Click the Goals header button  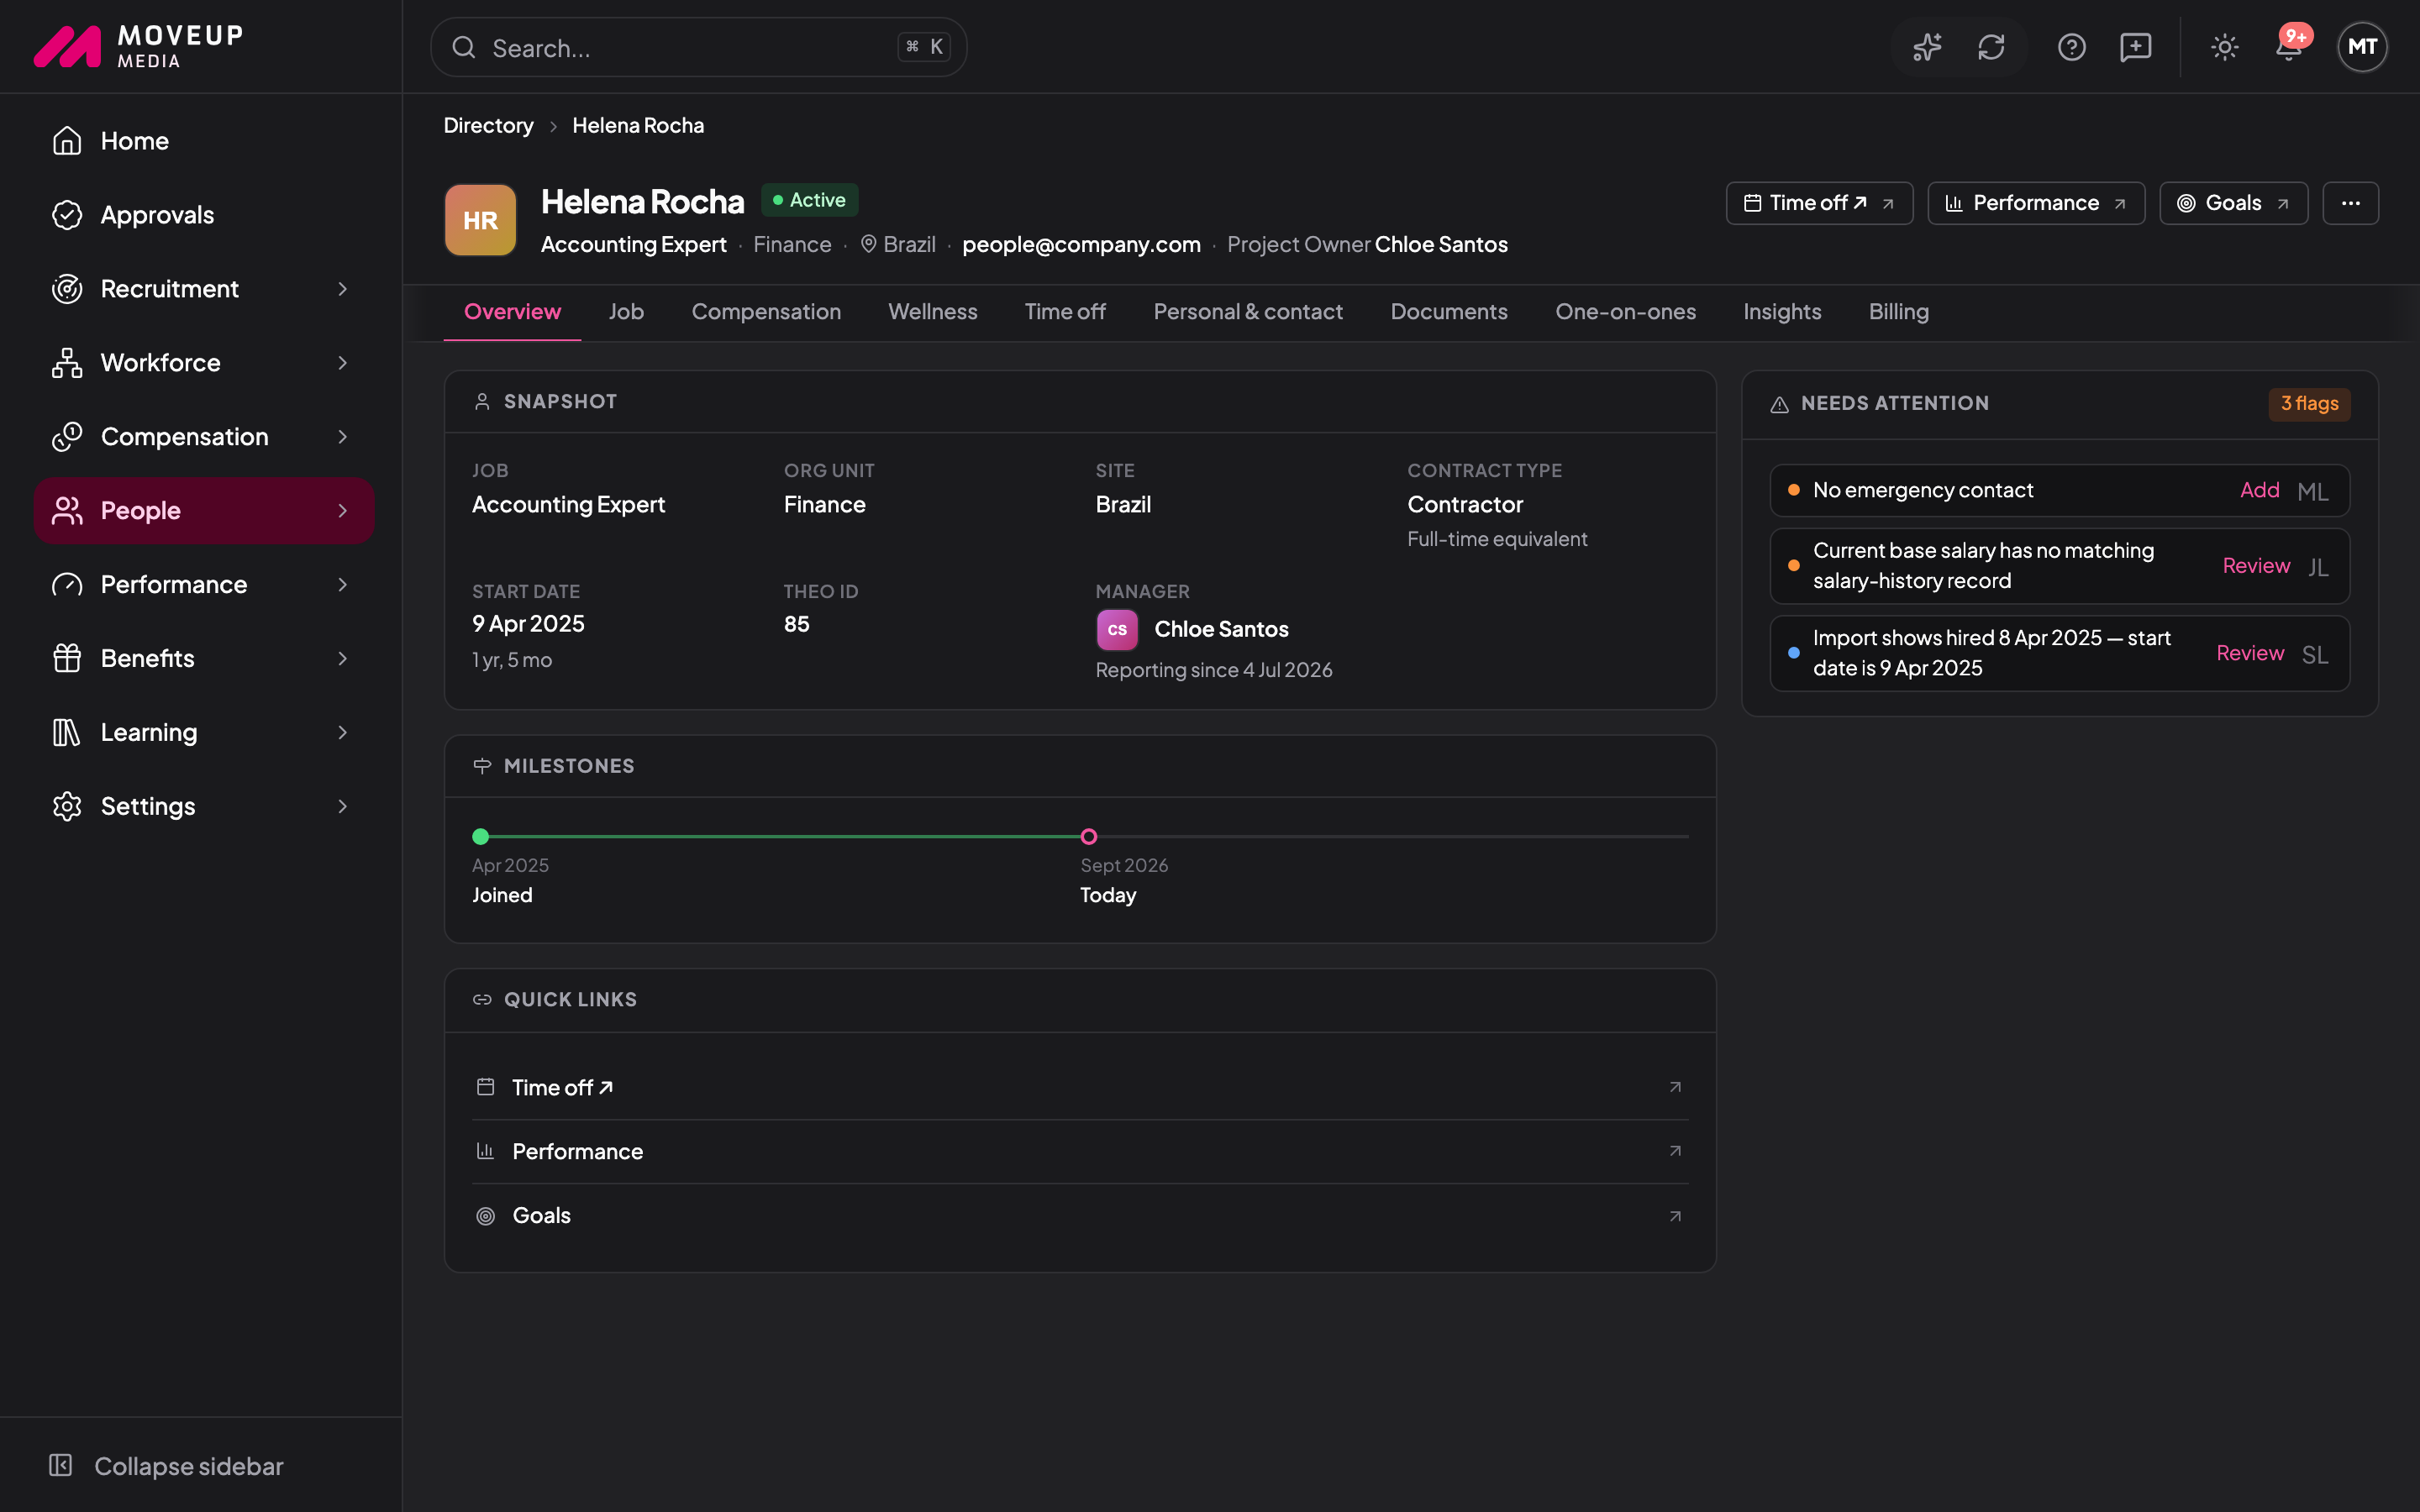(x=2233, y=203)
